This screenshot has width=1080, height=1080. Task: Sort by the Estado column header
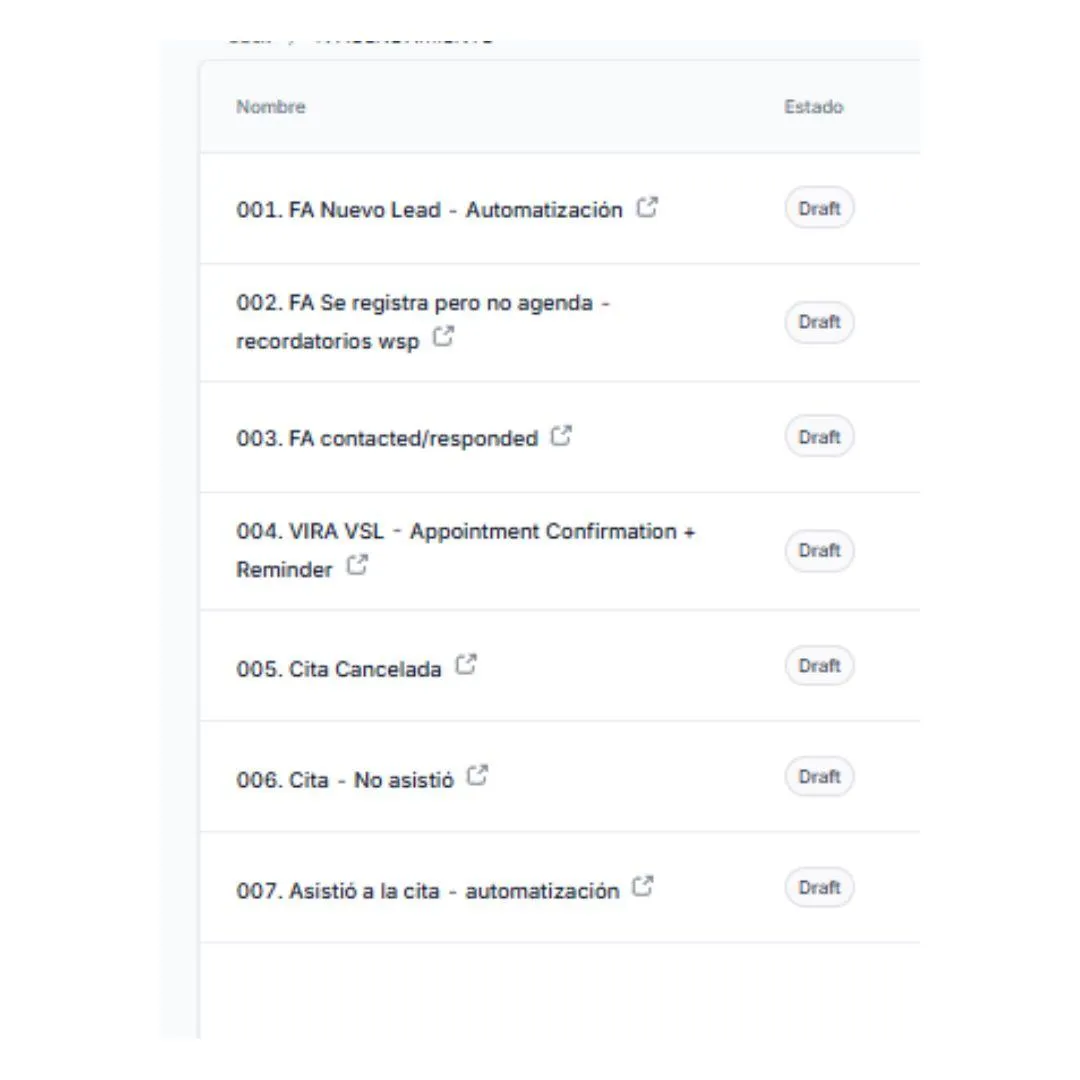813,107
